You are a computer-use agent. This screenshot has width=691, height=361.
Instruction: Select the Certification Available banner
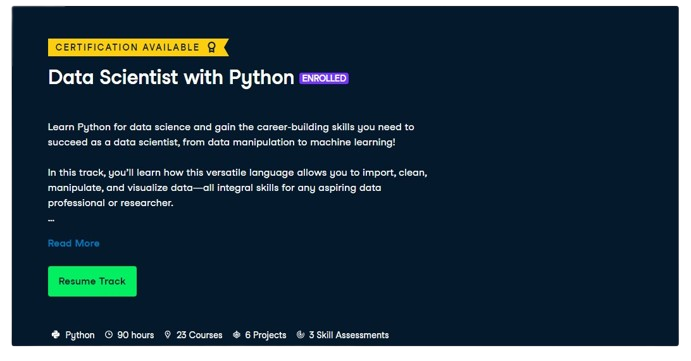coord(138,47)
